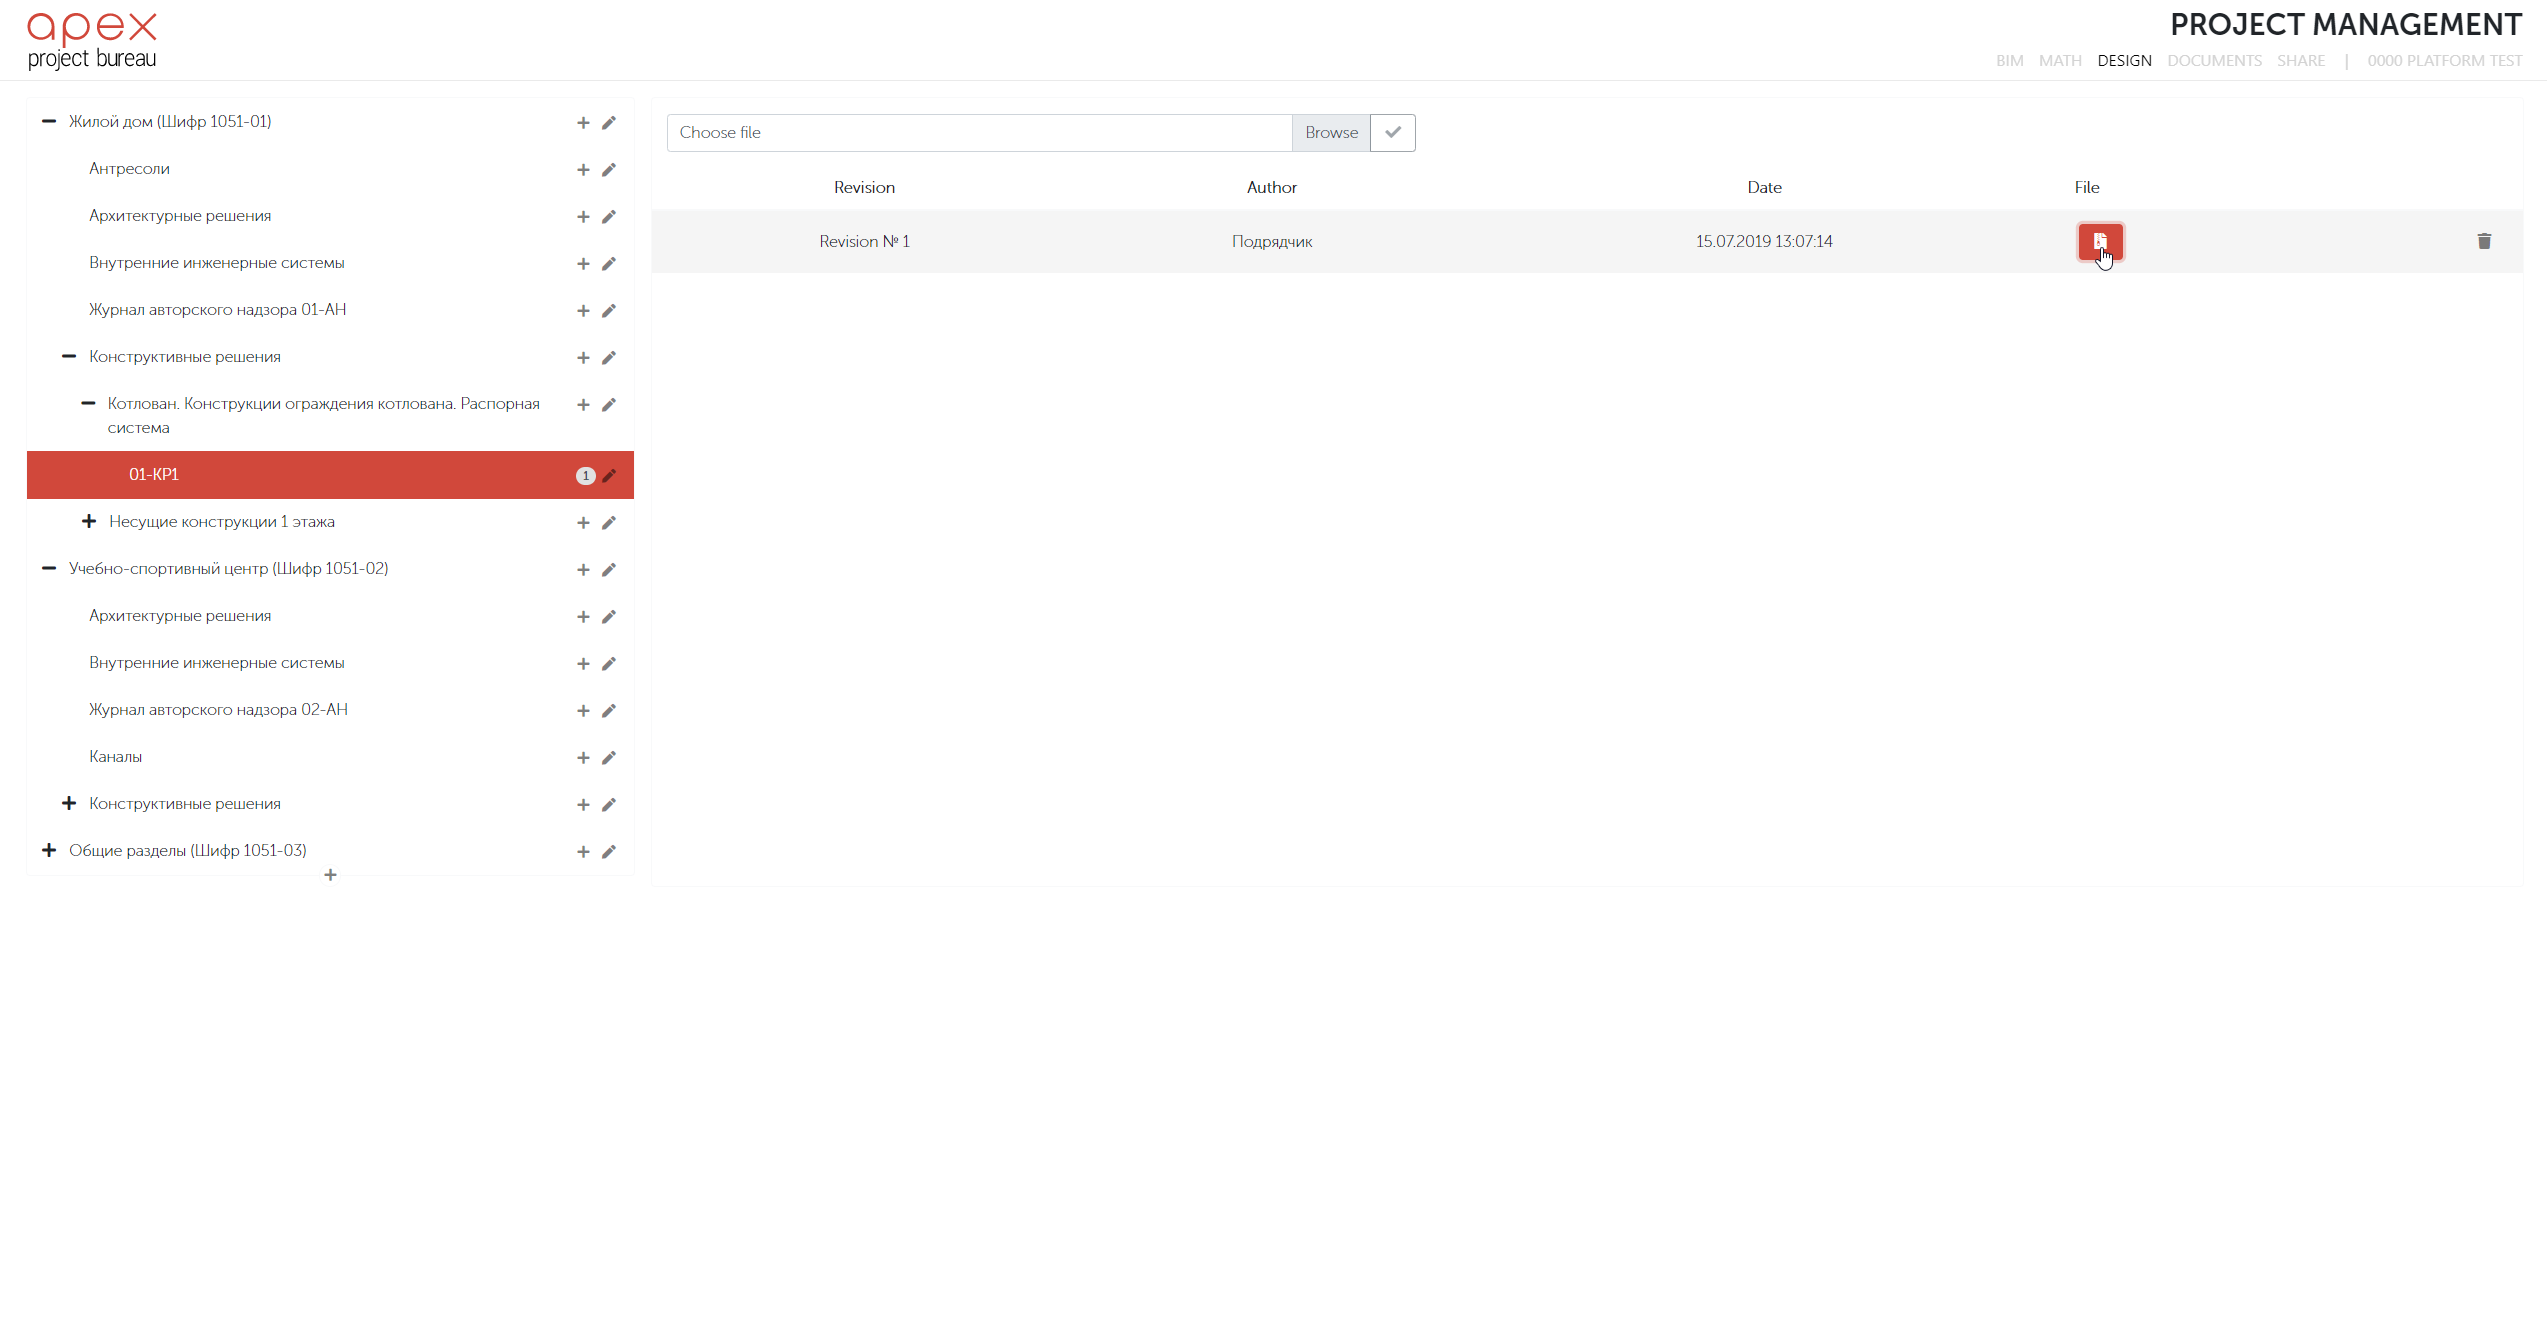2547x1324 pixels.
Task: Add child item to Антресоли
Action: pyautogui.click(x=583, y=170)
